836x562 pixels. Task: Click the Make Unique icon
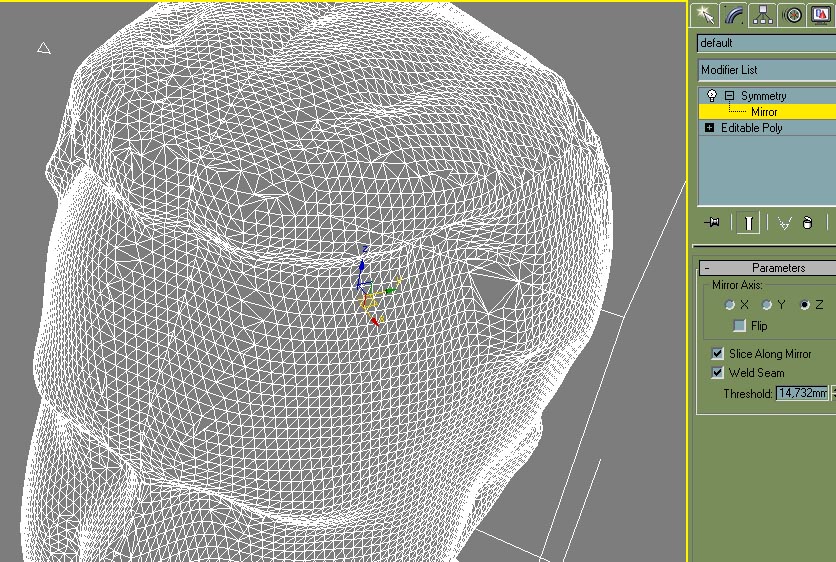tap(784, 223)
